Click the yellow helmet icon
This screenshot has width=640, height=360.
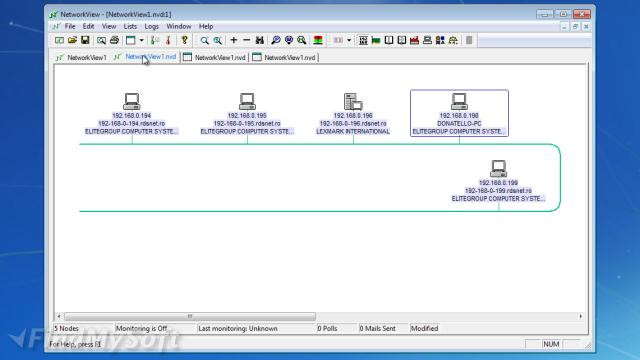coord(453,40)
